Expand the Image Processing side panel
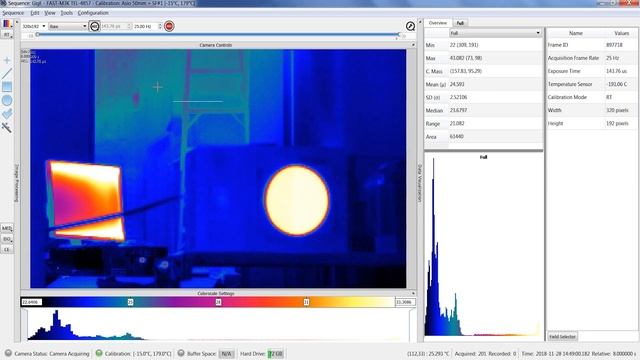Screen dimensions: 640x360 pyautogui.click(x=17, y=183)
